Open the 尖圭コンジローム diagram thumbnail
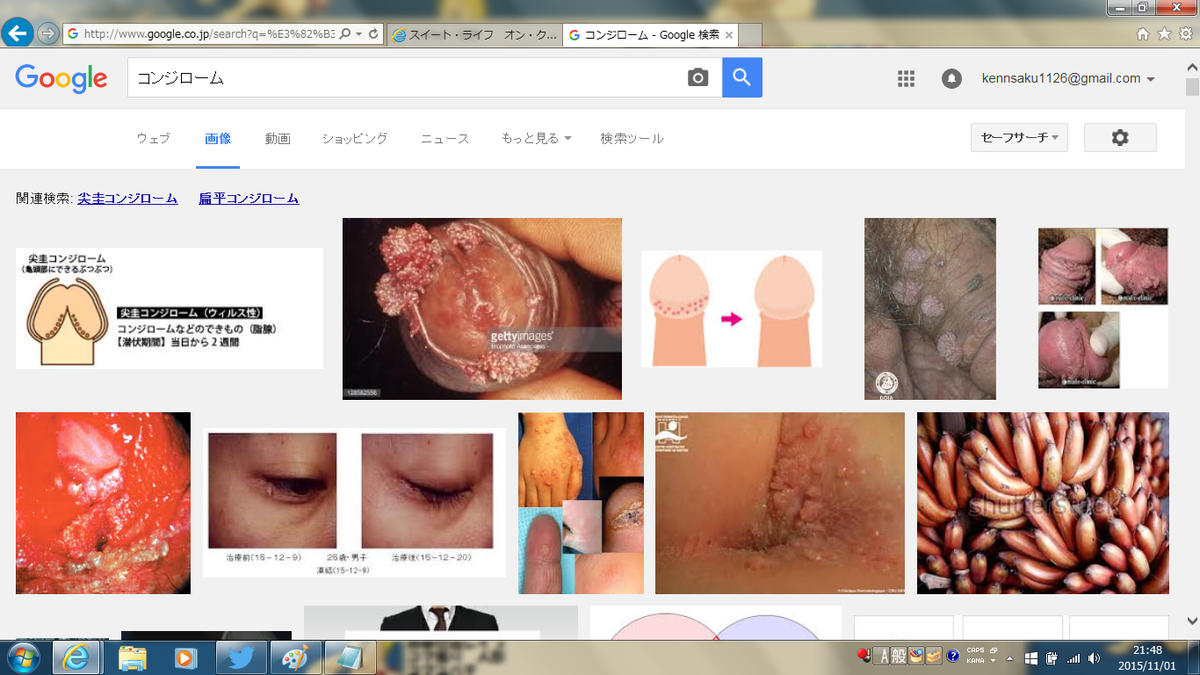Viewport: 1200px width, 675px height. [x=169, y=308]
